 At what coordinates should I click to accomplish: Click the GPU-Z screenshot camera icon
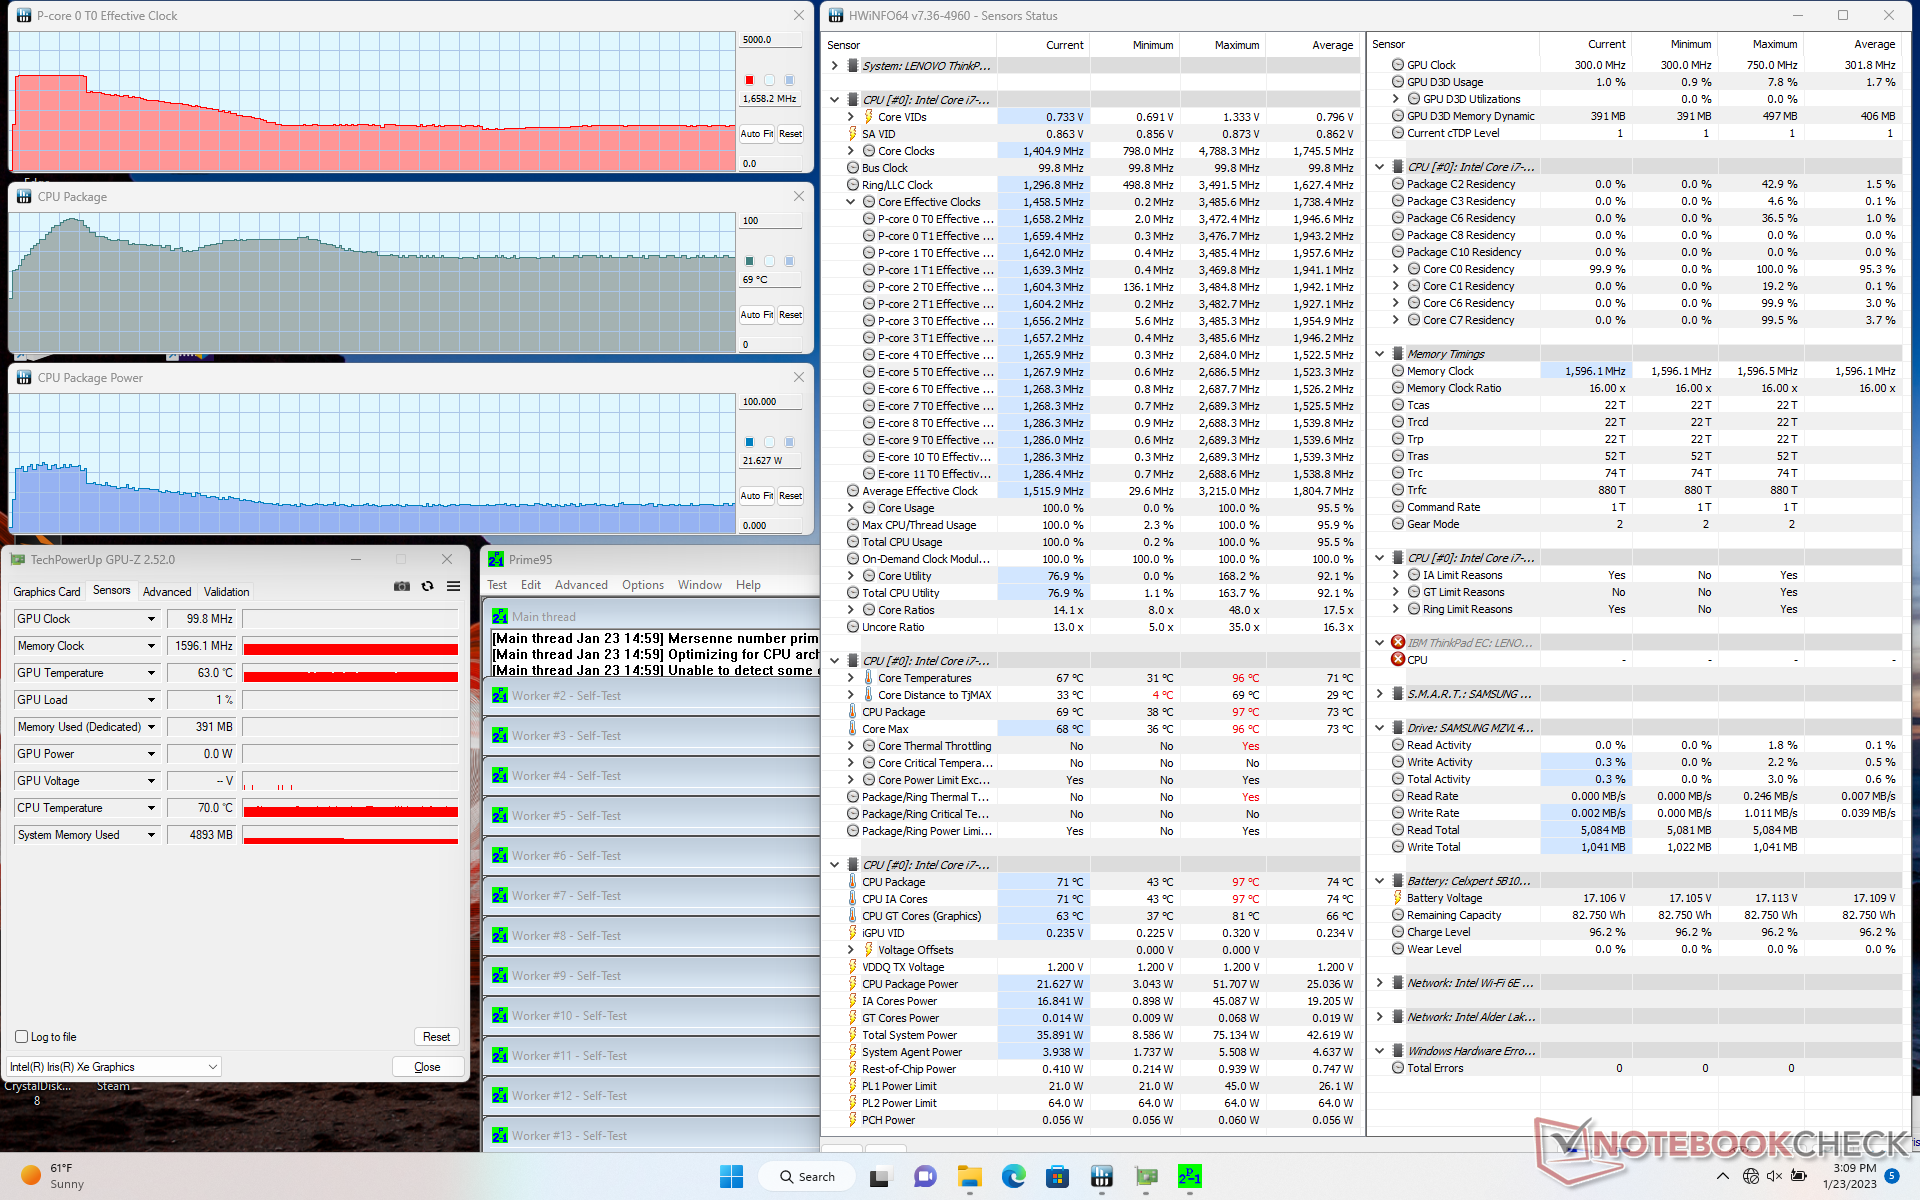[x=401, y=586]
